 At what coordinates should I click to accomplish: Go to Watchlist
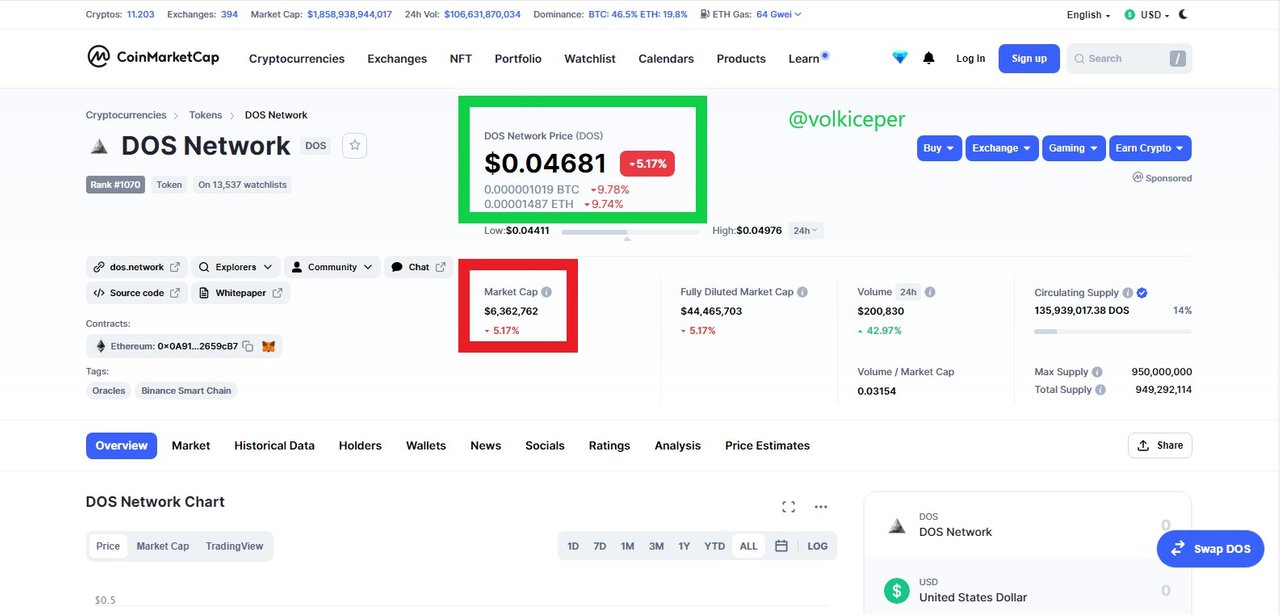tap(590, 59)
